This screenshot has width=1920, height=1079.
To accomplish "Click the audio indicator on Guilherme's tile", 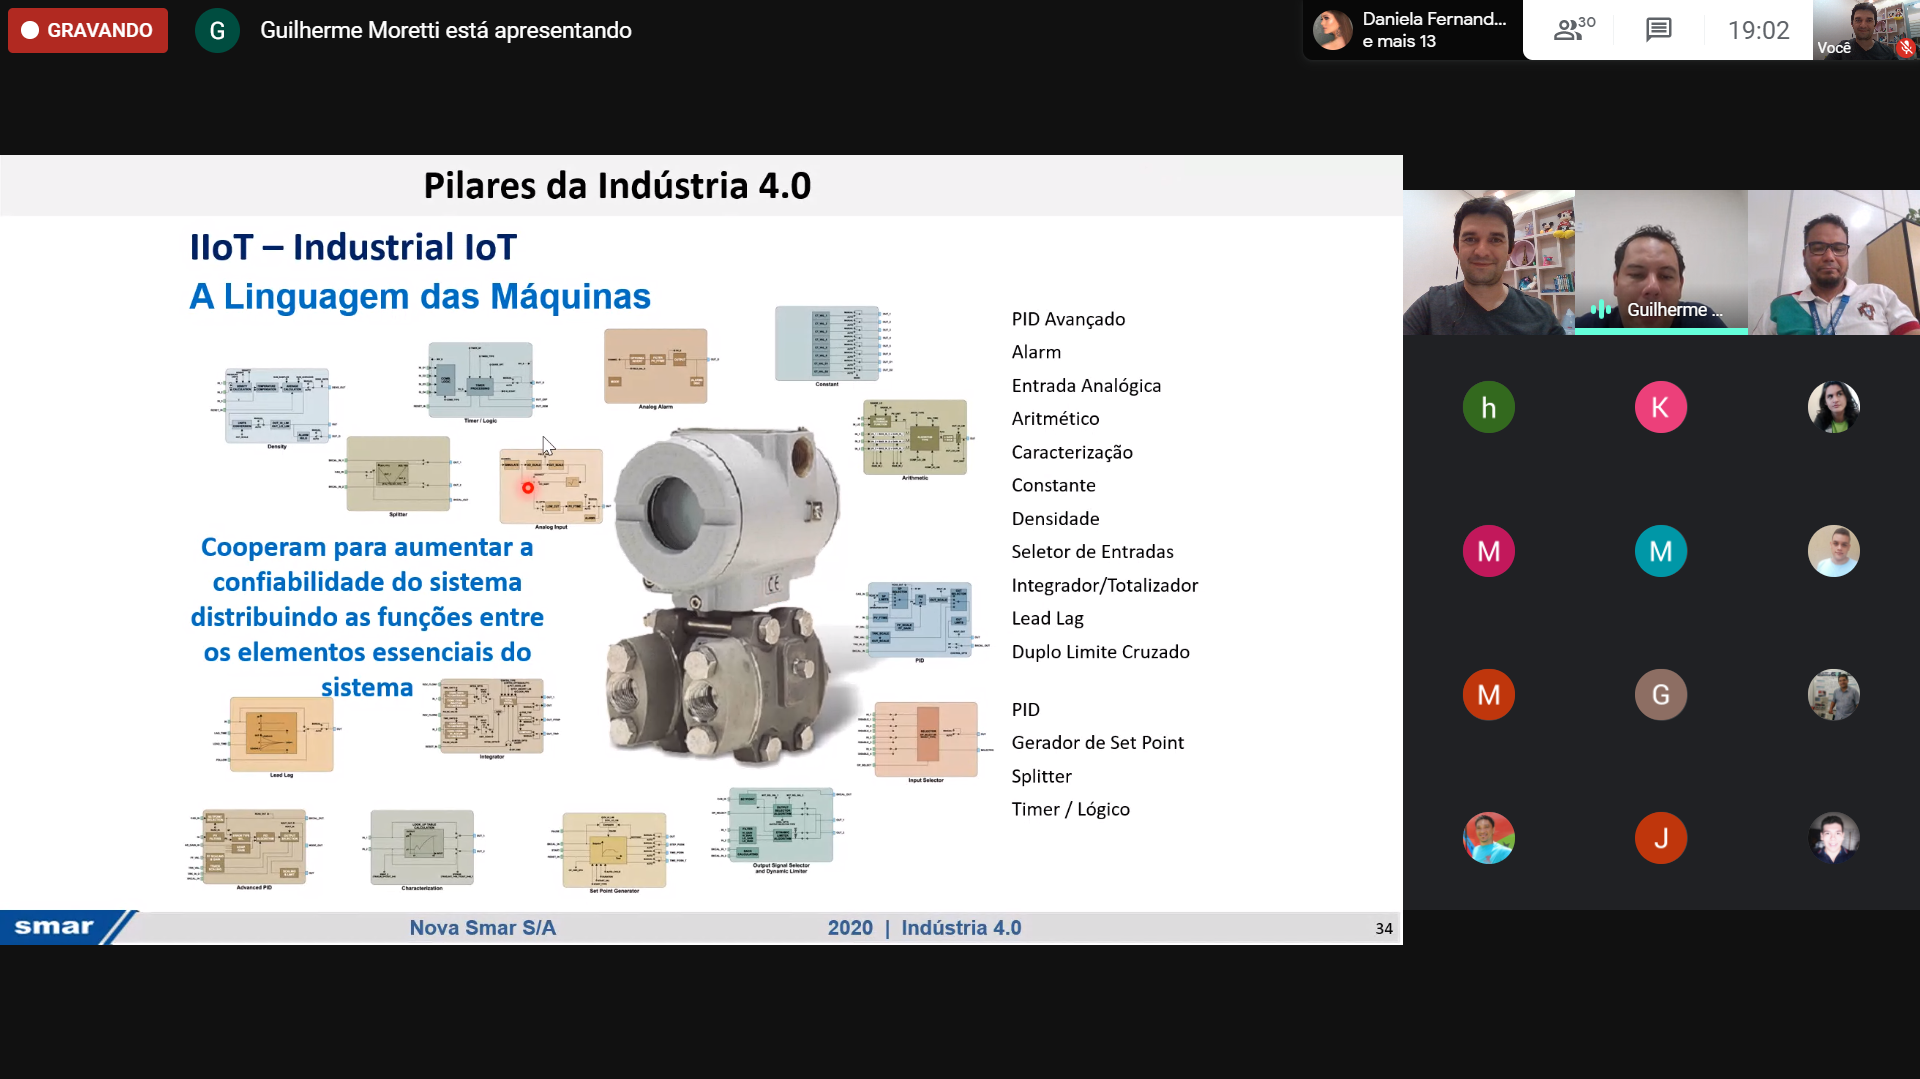I will [x=1600, y=310].
